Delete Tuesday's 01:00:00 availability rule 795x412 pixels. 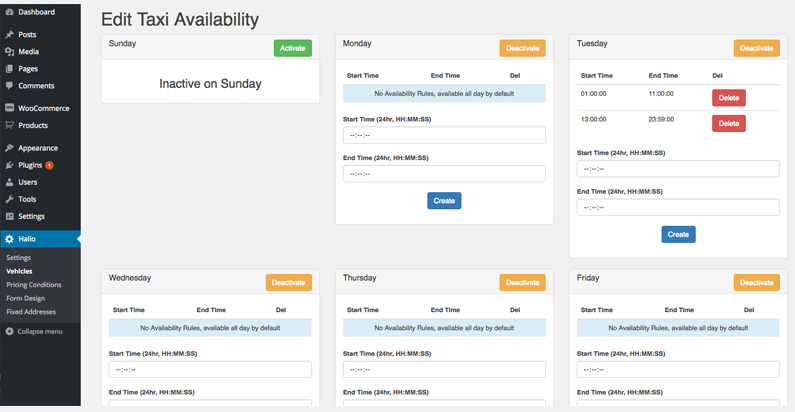point(728,98)
